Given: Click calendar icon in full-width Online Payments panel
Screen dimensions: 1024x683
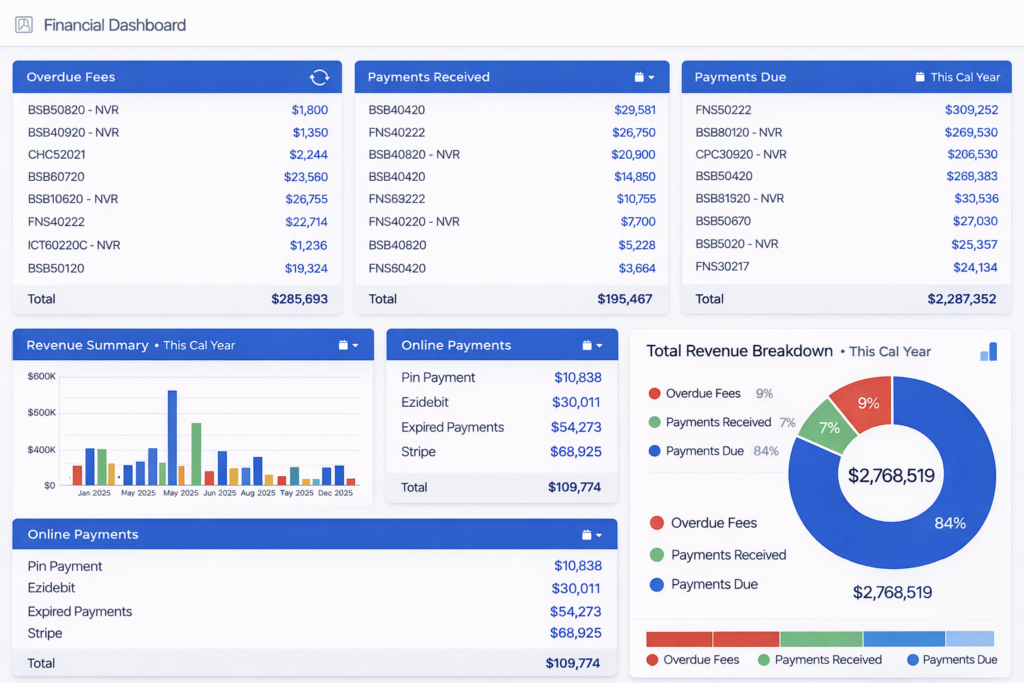Looking at the screenshot, I should [586, 535].
